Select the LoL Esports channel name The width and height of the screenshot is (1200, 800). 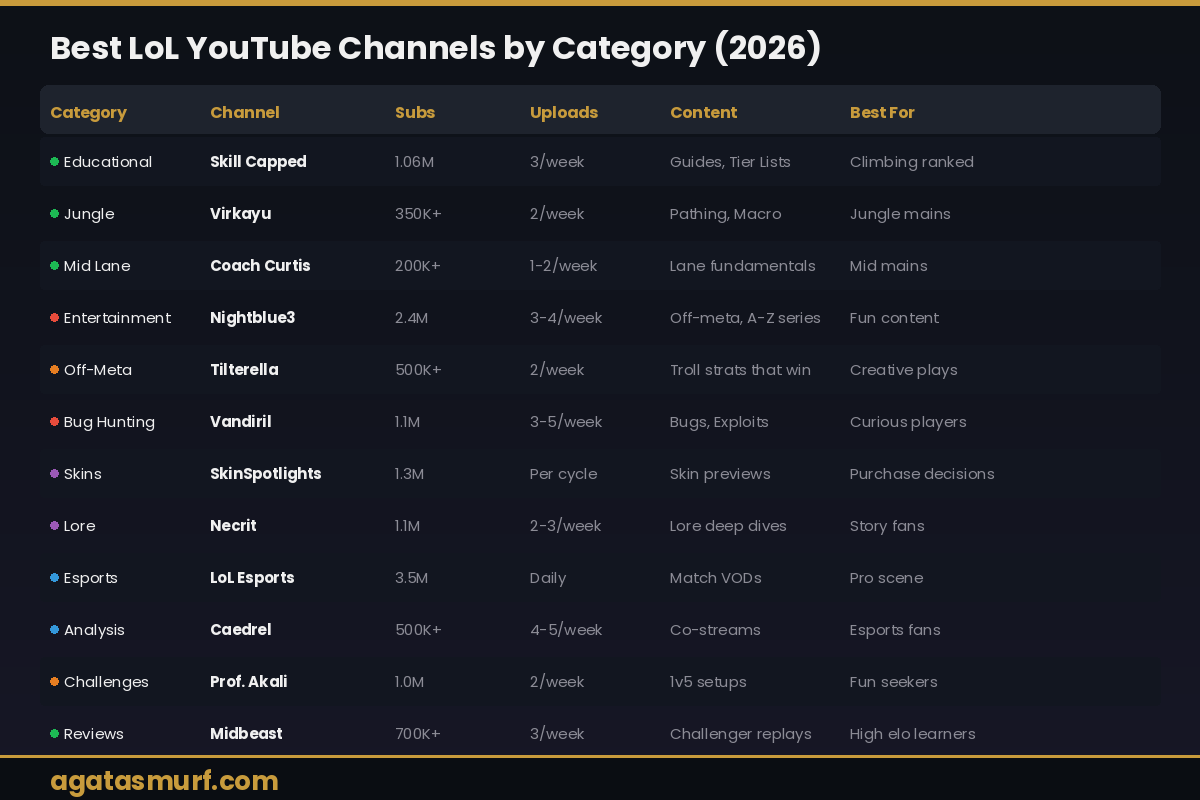point(252,578)
